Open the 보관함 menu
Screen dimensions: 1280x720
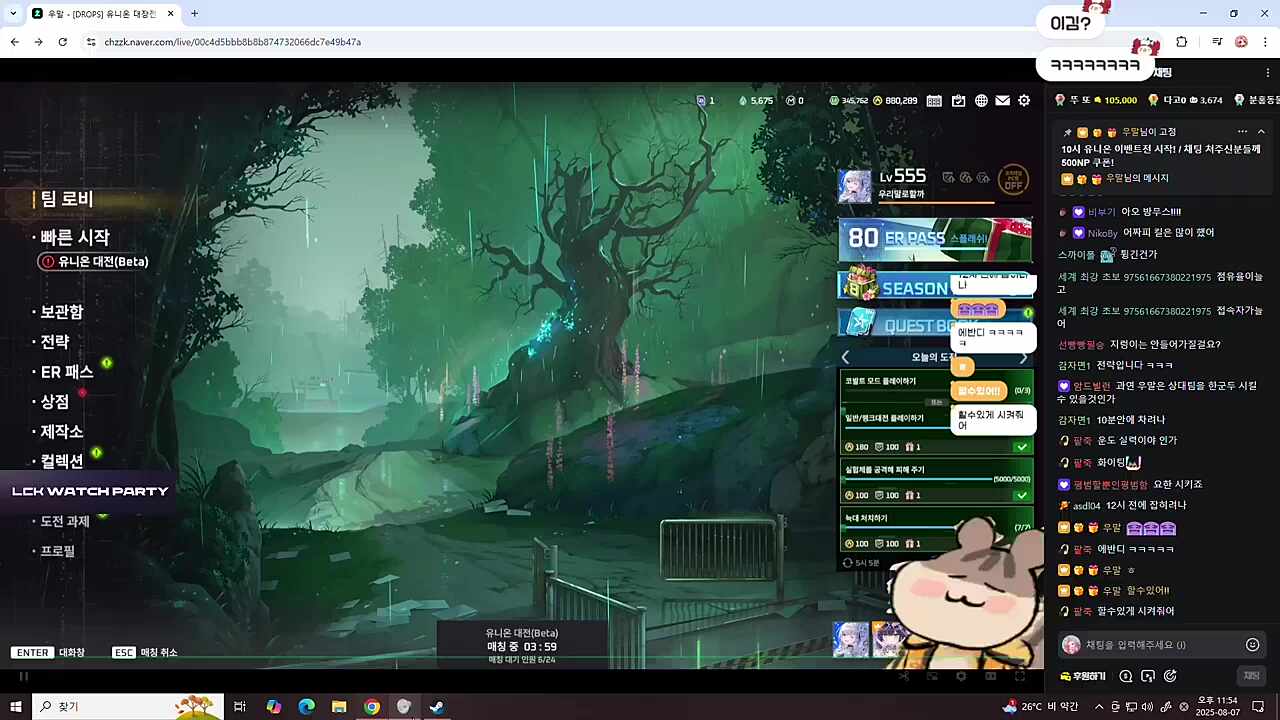coord(62,312)
